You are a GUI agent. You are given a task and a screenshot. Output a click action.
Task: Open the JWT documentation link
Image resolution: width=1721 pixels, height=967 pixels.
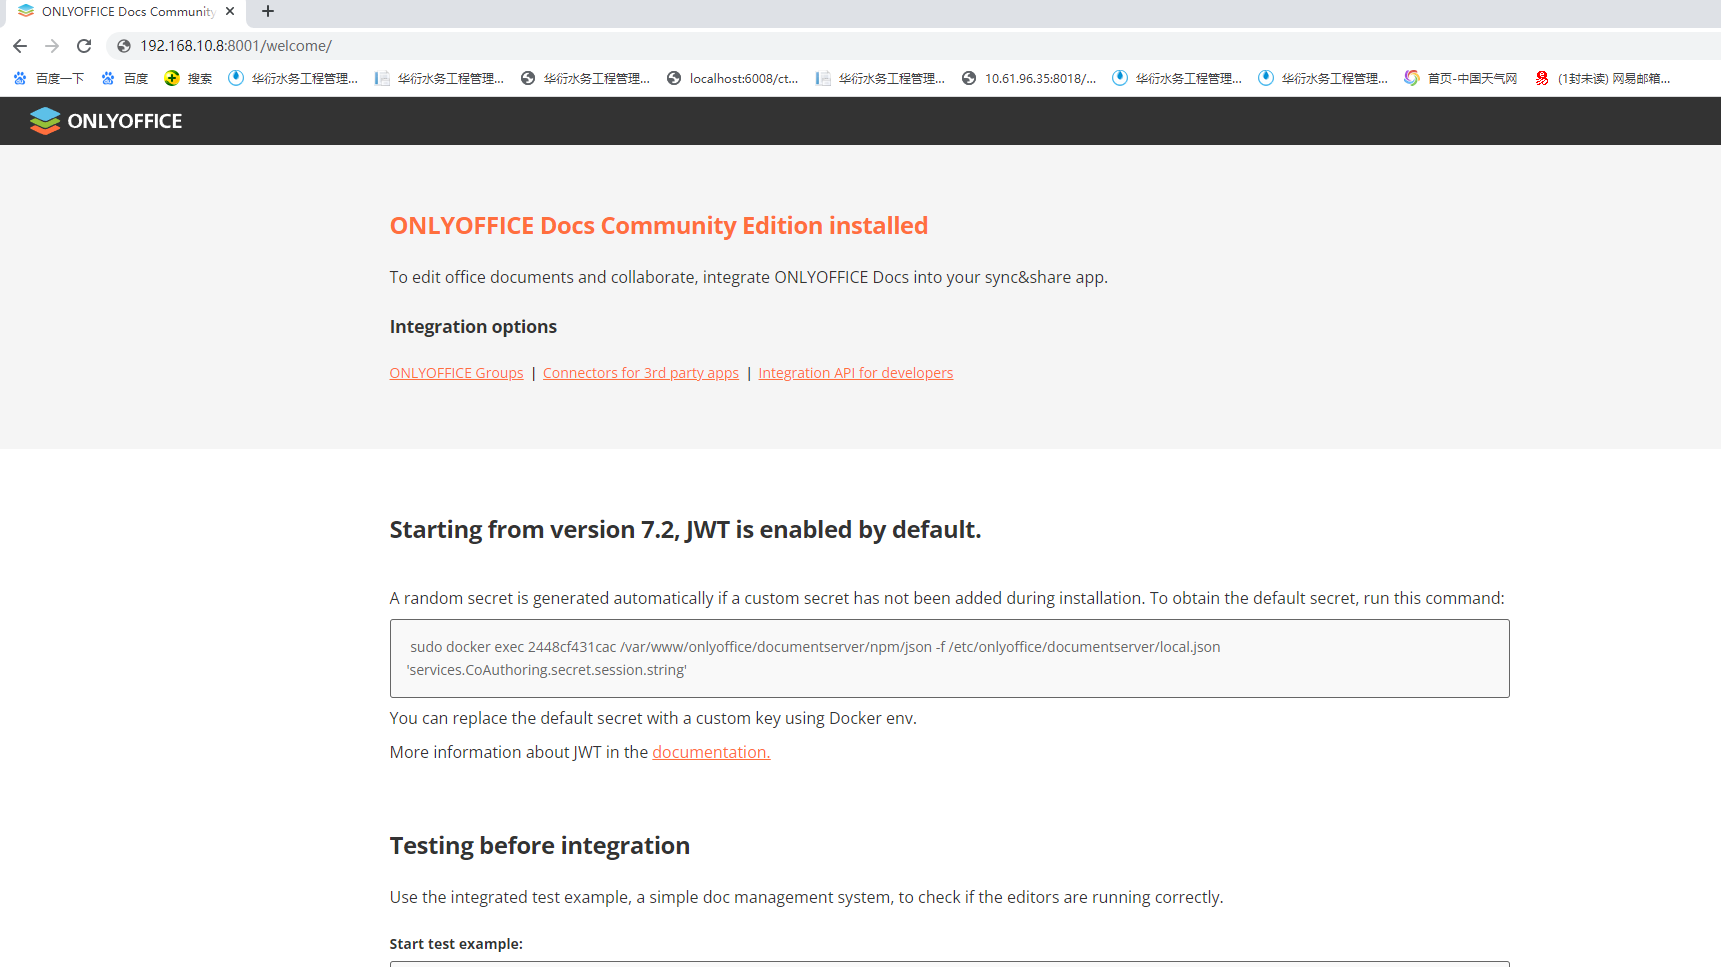tap(711, 752)
